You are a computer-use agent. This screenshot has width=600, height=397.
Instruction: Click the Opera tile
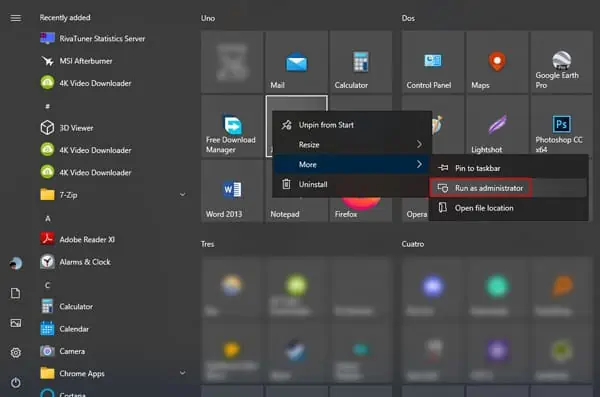pos(416,210)
